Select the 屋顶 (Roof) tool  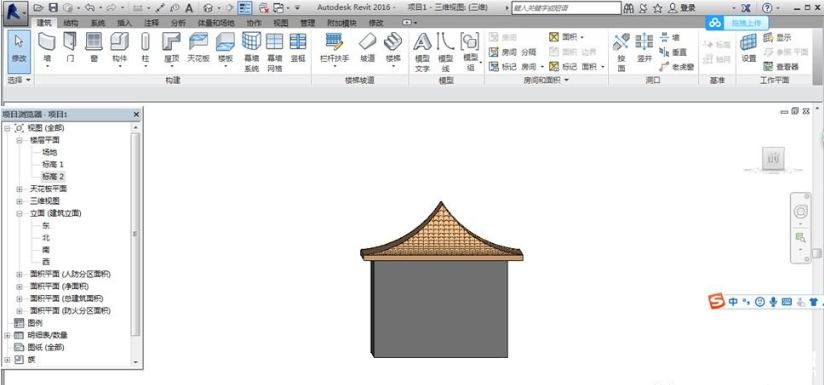pos(171,49)
